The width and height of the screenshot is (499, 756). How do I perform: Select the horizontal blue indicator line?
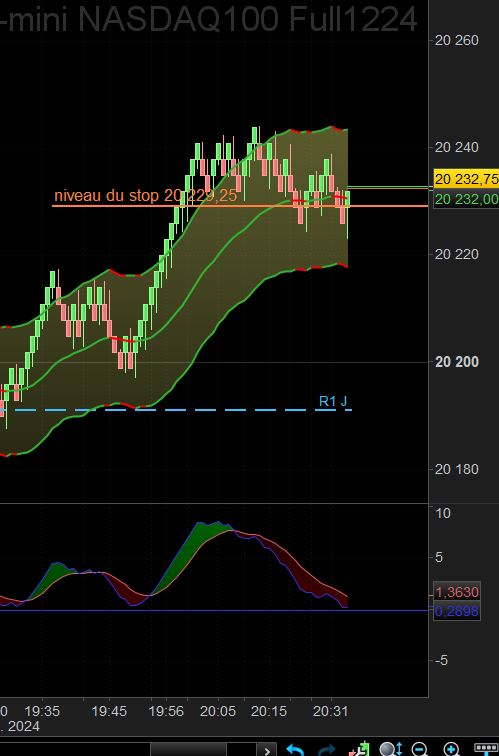point(214,610)
